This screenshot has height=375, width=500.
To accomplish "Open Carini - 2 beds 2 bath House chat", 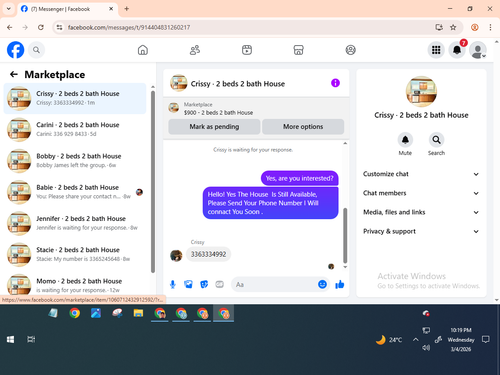I will 75,129.
